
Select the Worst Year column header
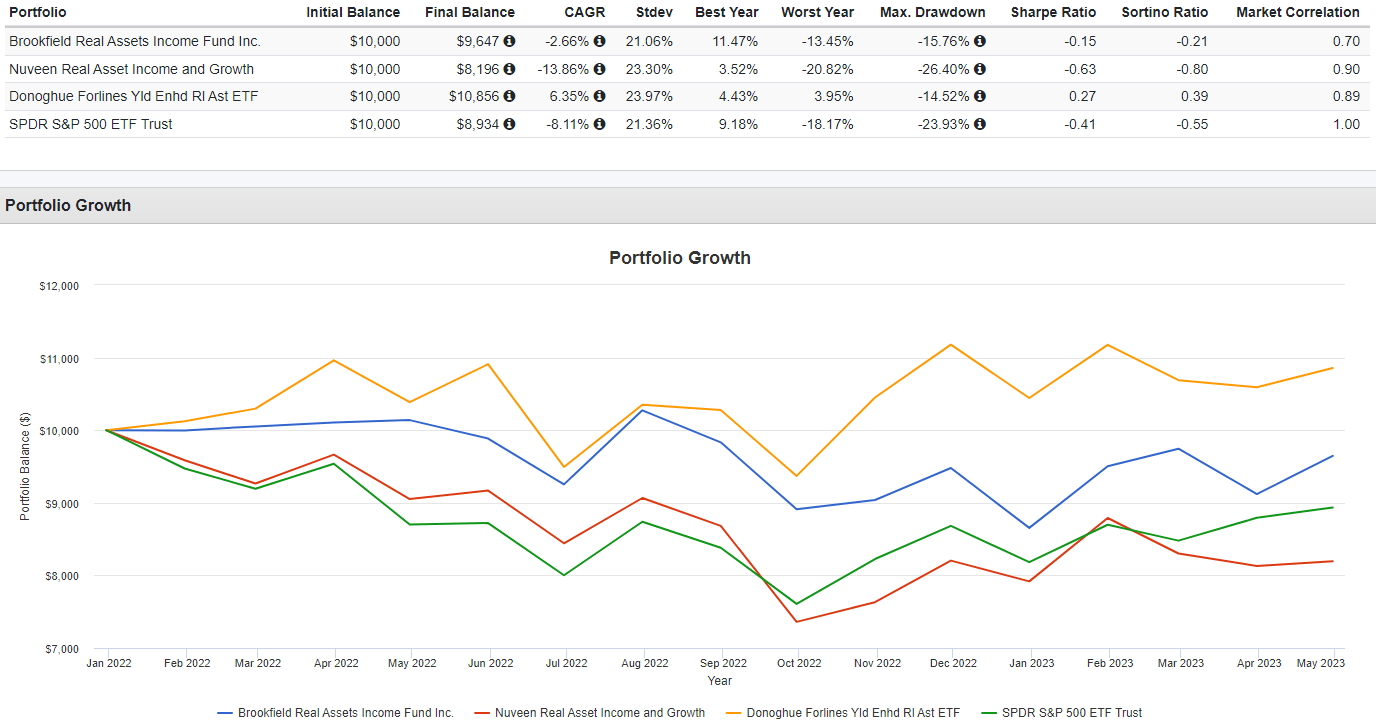pos(817,12)
